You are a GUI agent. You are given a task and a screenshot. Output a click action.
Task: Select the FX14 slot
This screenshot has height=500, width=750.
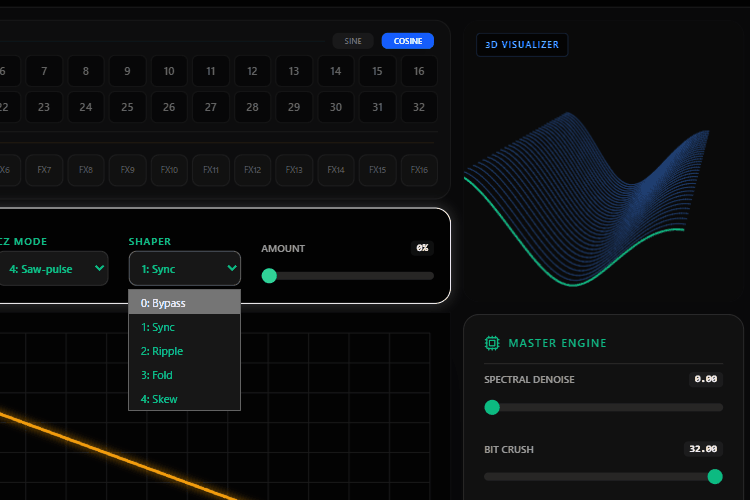(336, 170)
